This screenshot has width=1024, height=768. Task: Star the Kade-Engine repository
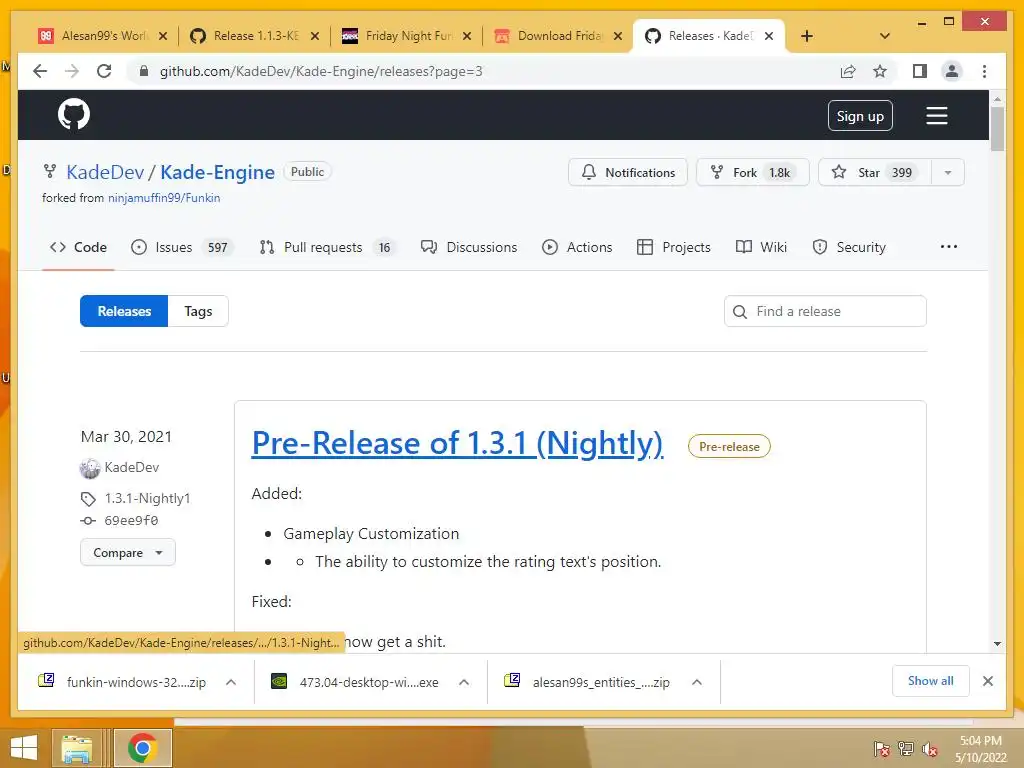875,172
